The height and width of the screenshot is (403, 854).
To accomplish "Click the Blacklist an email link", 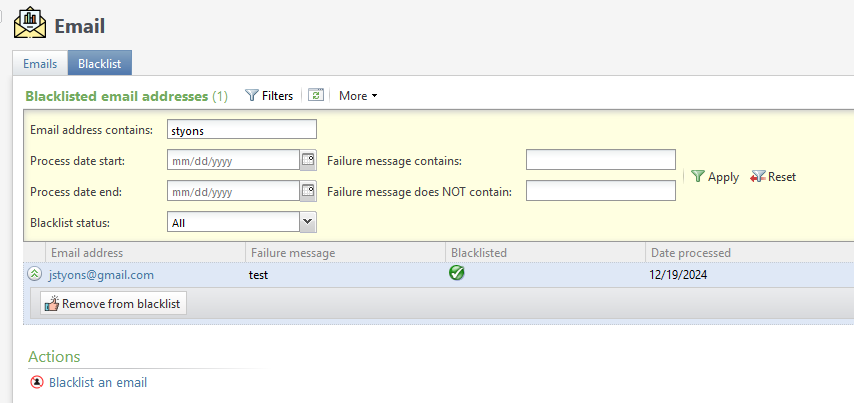I will tap(98, 382).
